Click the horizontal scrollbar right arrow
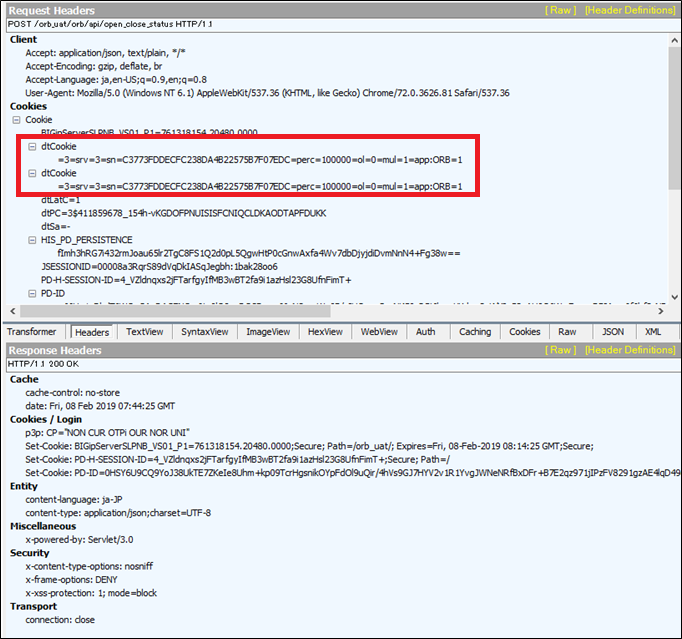682x639 pixels. click(x=659, y=311)
